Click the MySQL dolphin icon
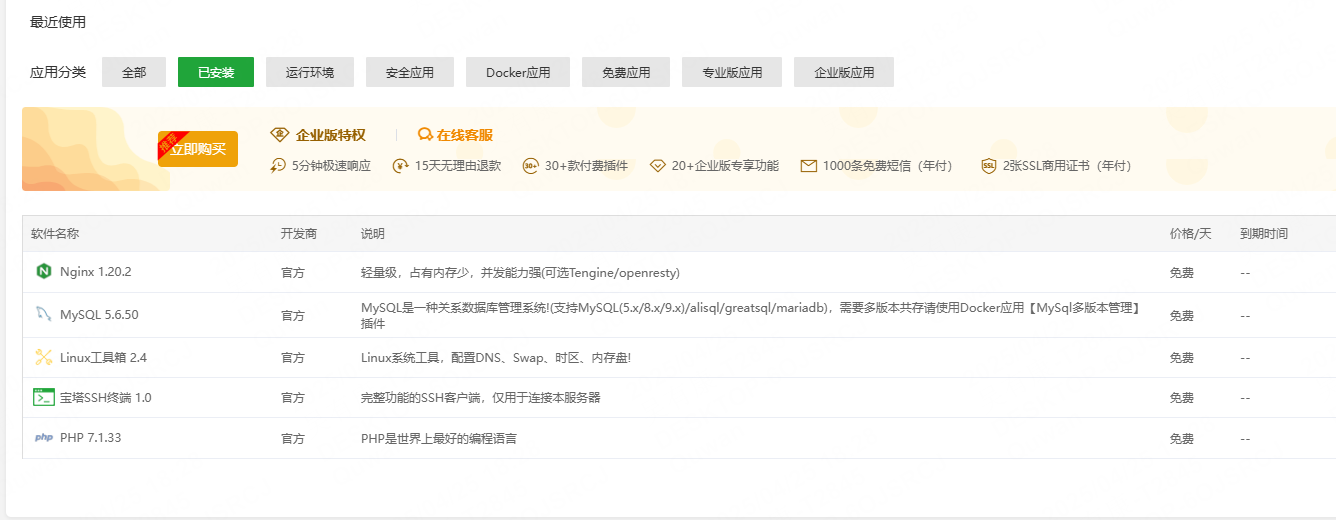Viewport: 1336px width, 520px height. 43,315
